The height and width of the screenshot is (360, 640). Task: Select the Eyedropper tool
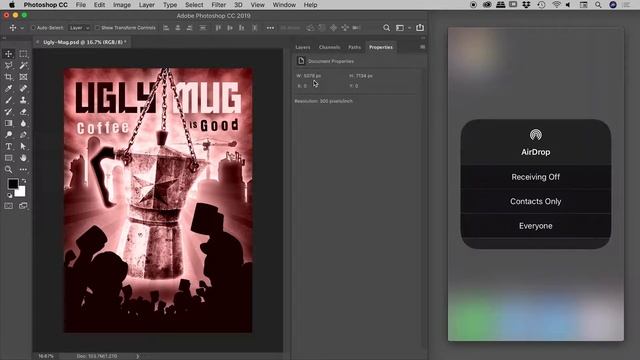9,88
